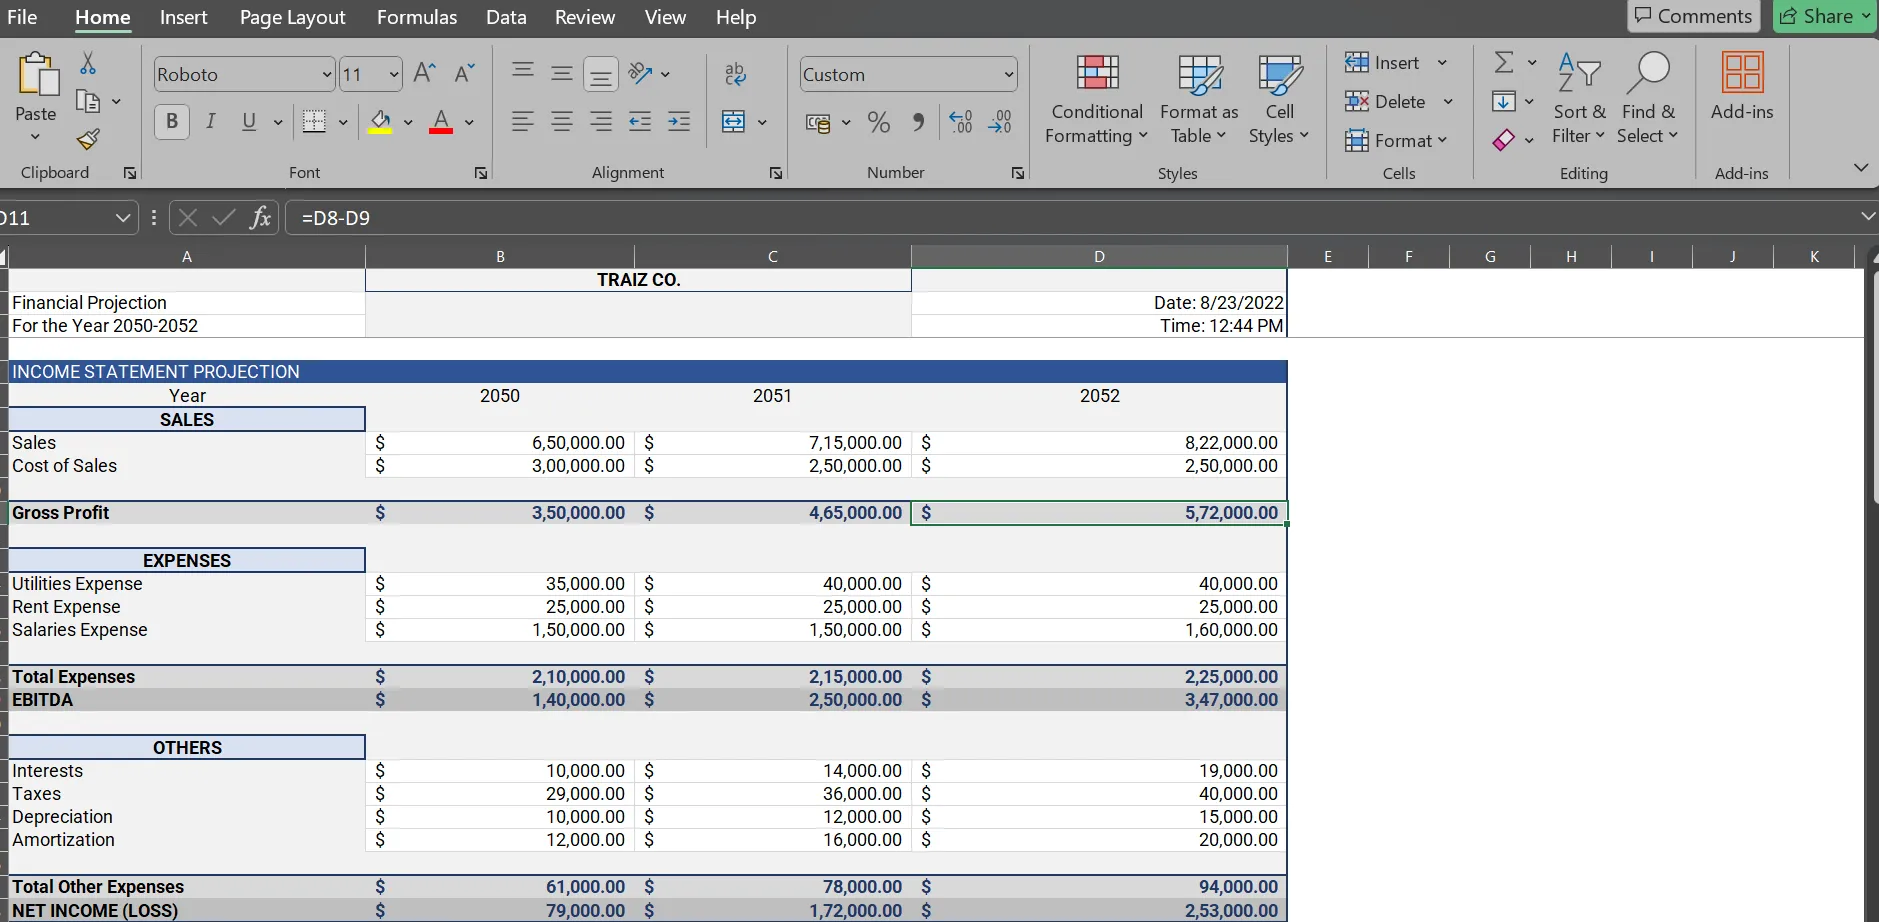The height and width of the screenshot is (922, 1879).
Task: Open Number format dialog launcher
Action: (x=1018, y=173)
